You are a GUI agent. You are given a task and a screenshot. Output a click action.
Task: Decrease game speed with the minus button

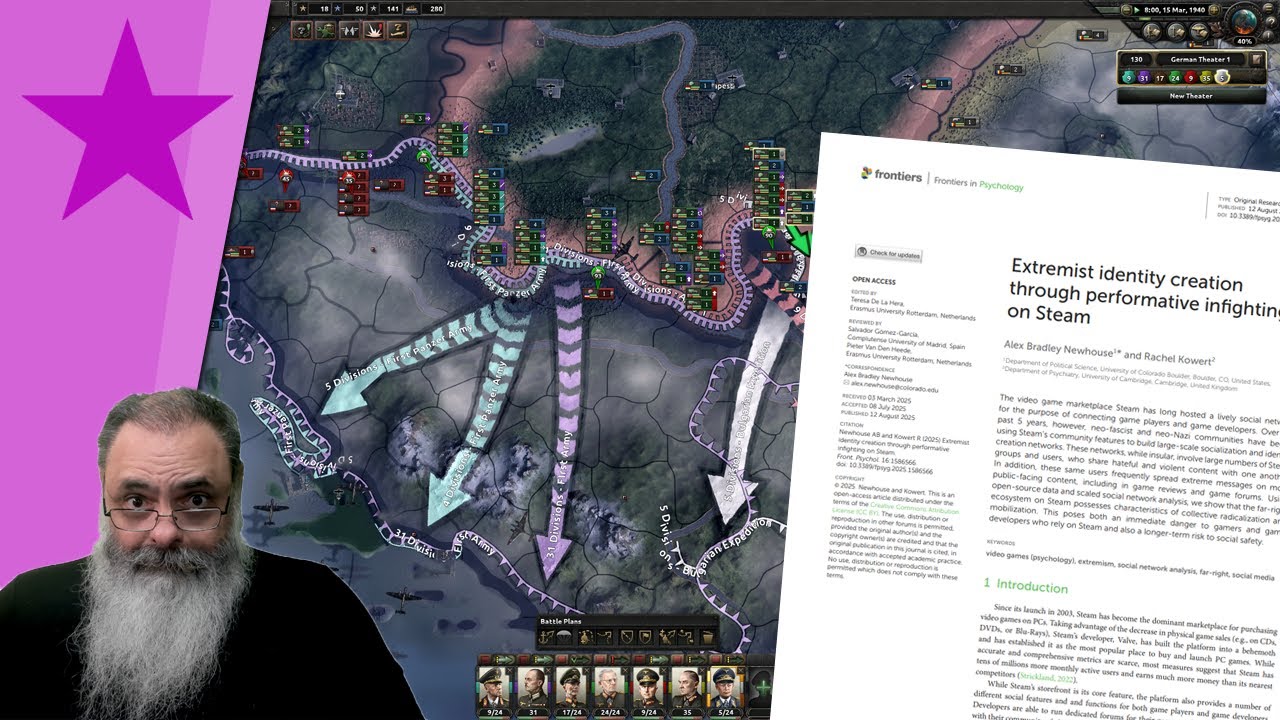tap(1126, 10)
